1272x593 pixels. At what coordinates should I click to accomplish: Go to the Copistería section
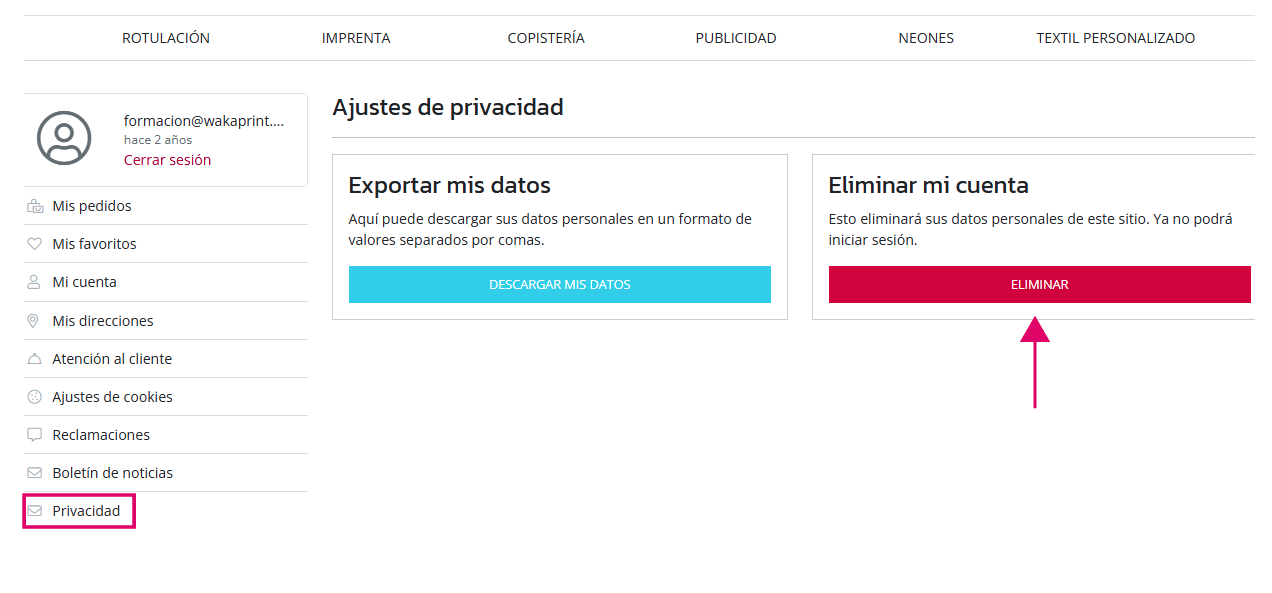click(546, 38)
